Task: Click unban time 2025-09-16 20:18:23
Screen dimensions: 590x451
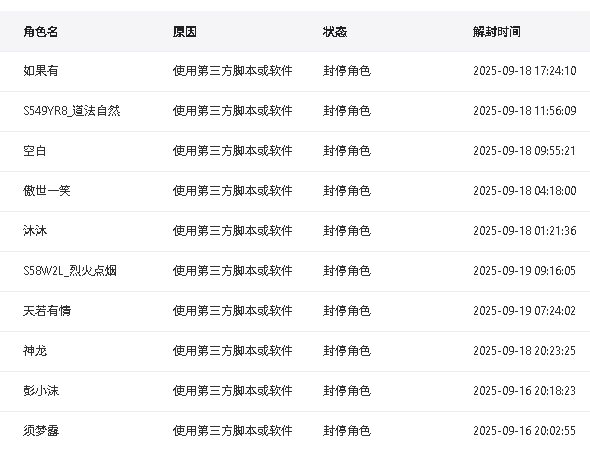Action: pos(525,391)
